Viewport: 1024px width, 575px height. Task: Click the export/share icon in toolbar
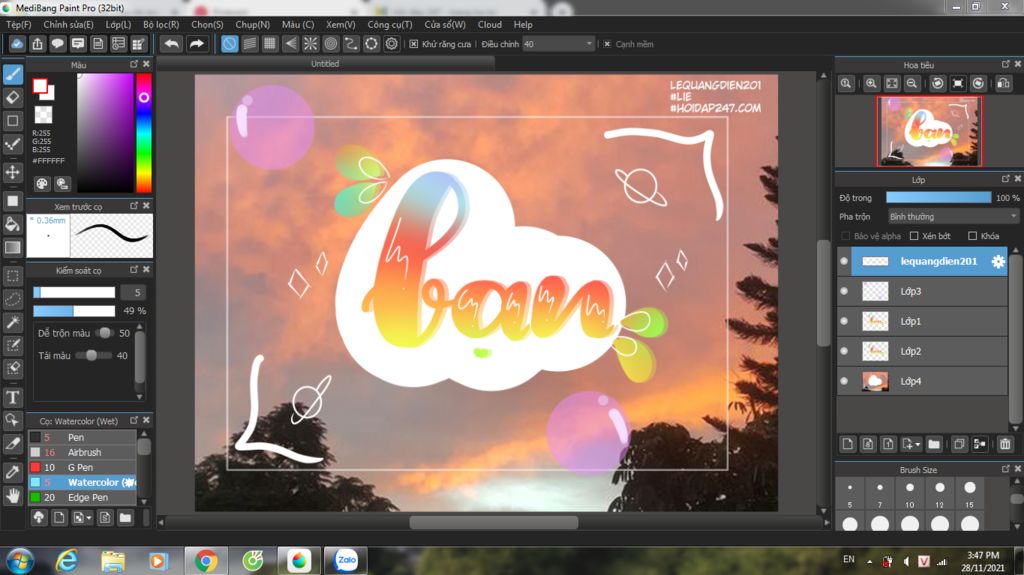[x=37, y=44]
